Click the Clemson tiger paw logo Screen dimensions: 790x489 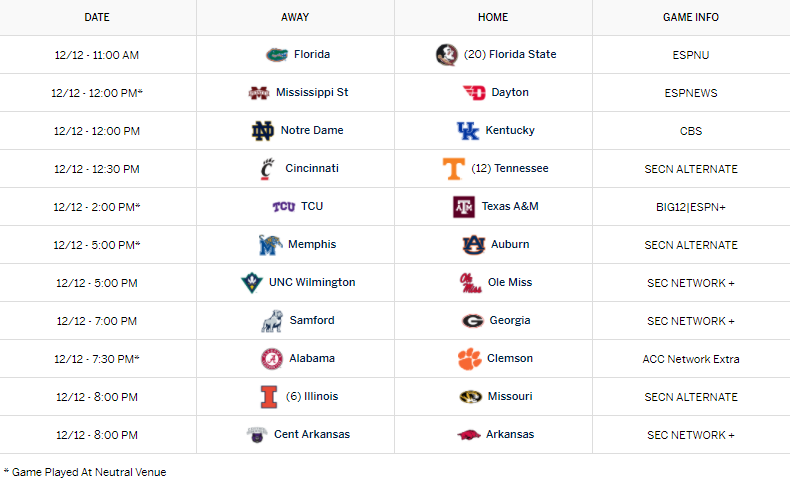470,359
